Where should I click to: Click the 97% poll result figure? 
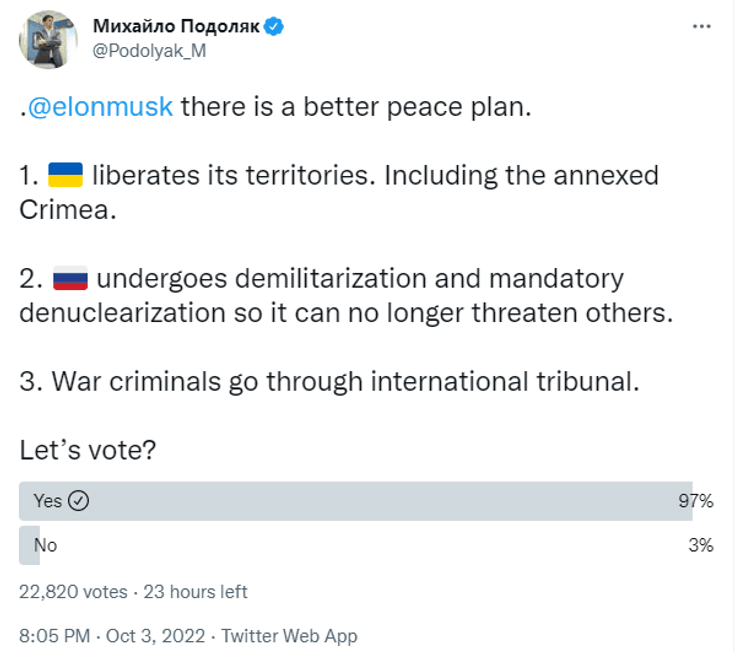click(x=694, y=501)
